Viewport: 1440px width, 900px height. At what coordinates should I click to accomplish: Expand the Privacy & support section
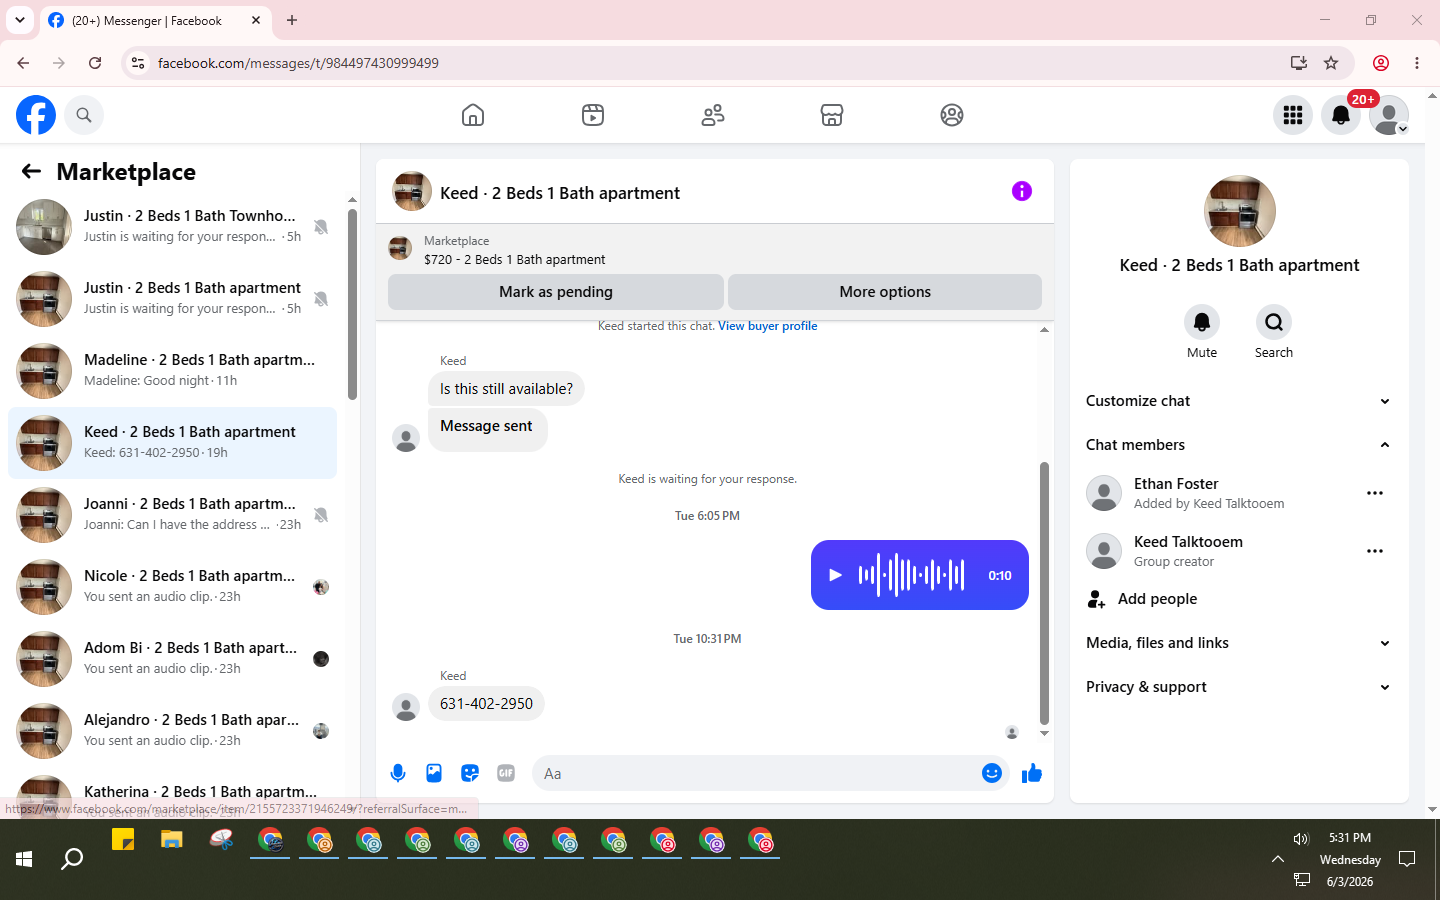coord(1239,687)
